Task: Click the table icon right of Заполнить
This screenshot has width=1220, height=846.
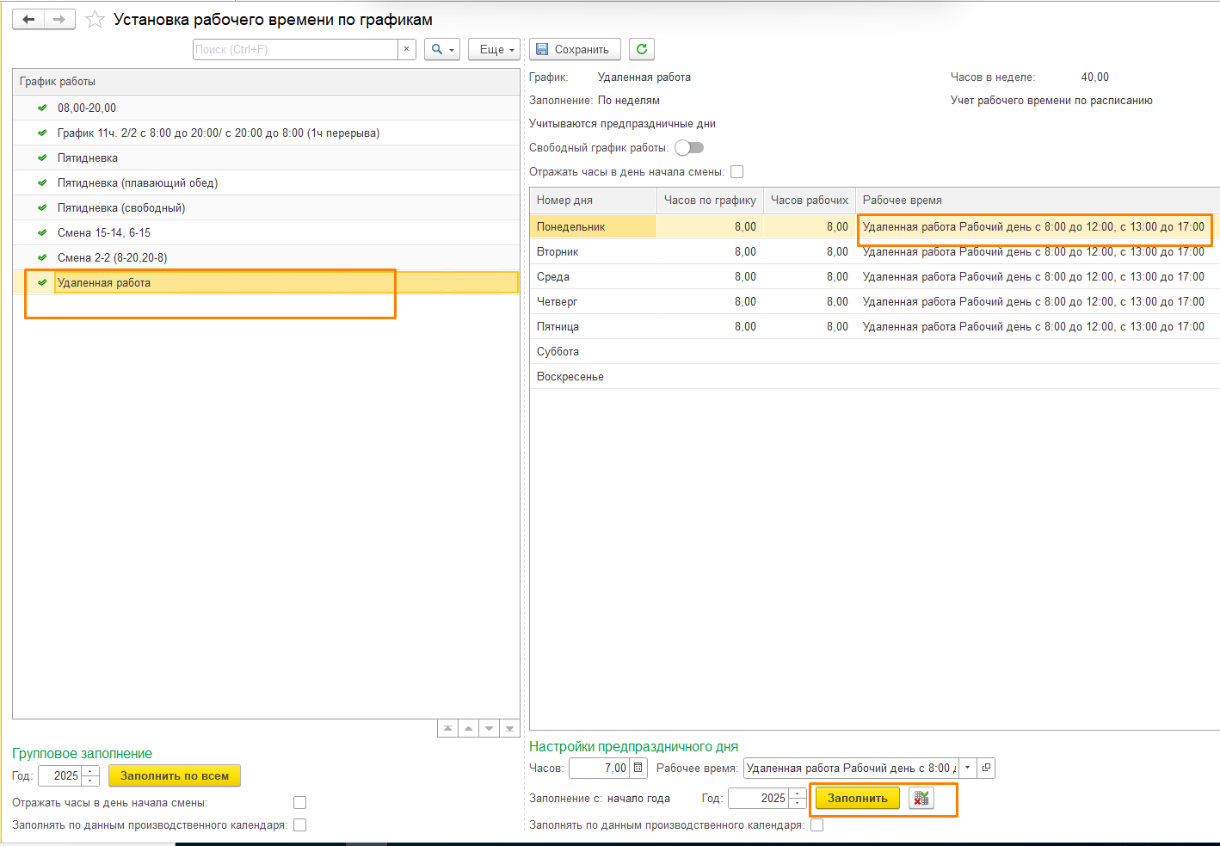Action: tap(921, 798)
